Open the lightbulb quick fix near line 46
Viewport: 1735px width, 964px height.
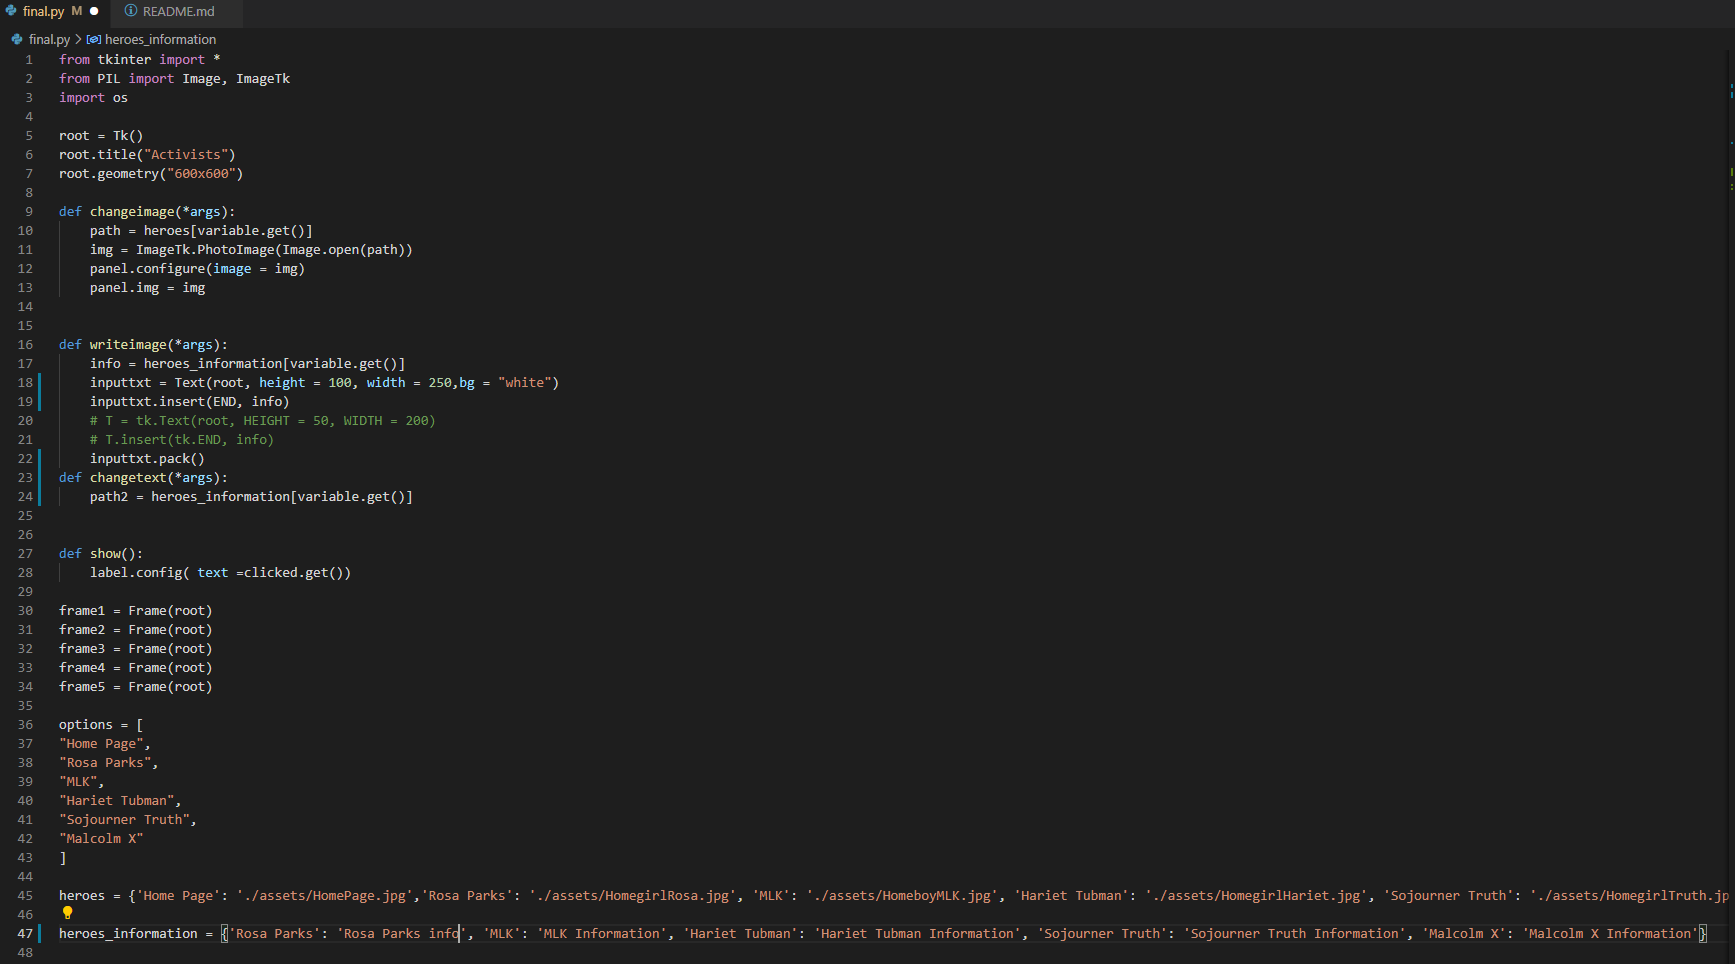coord(67,913)
